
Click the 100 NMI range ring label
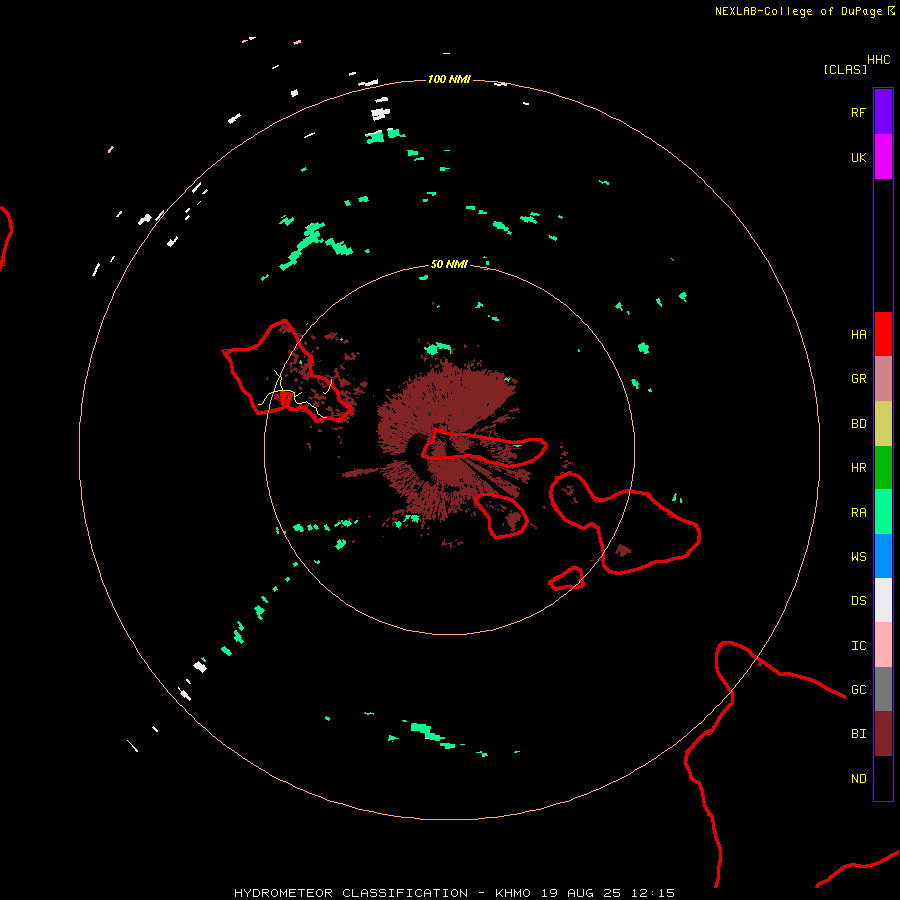pyautogui.click(x=449, y=79)
